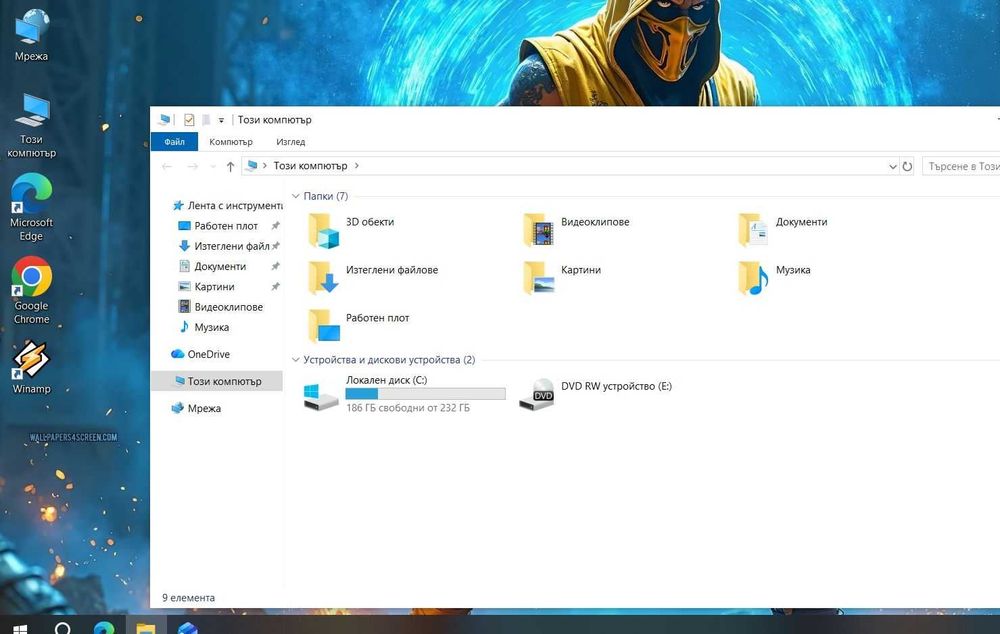Click File Explorer taskbar button
The width and height of the screenshot is (1000, 634).
point(145,626)
